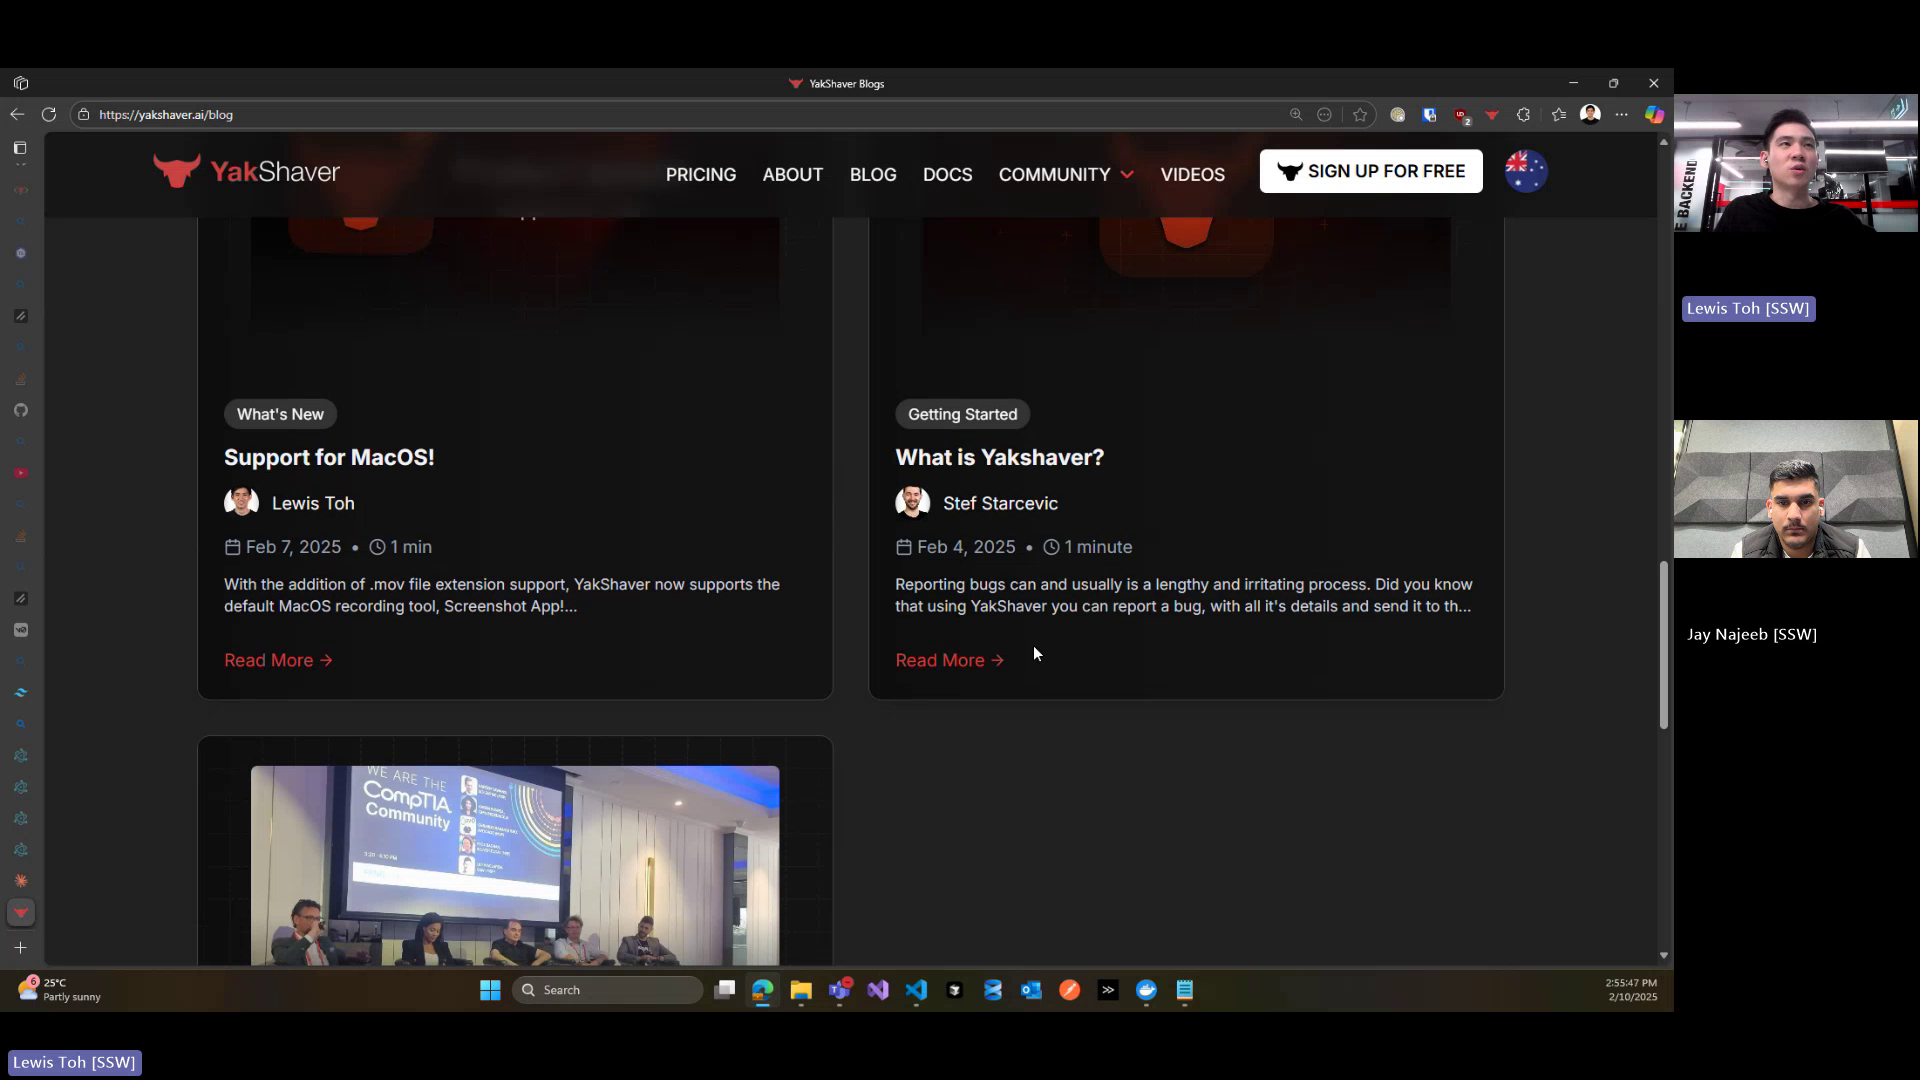Switch to the BLOG navigation item
The width and height of the screenshot is (1920, 1080).
873,174
